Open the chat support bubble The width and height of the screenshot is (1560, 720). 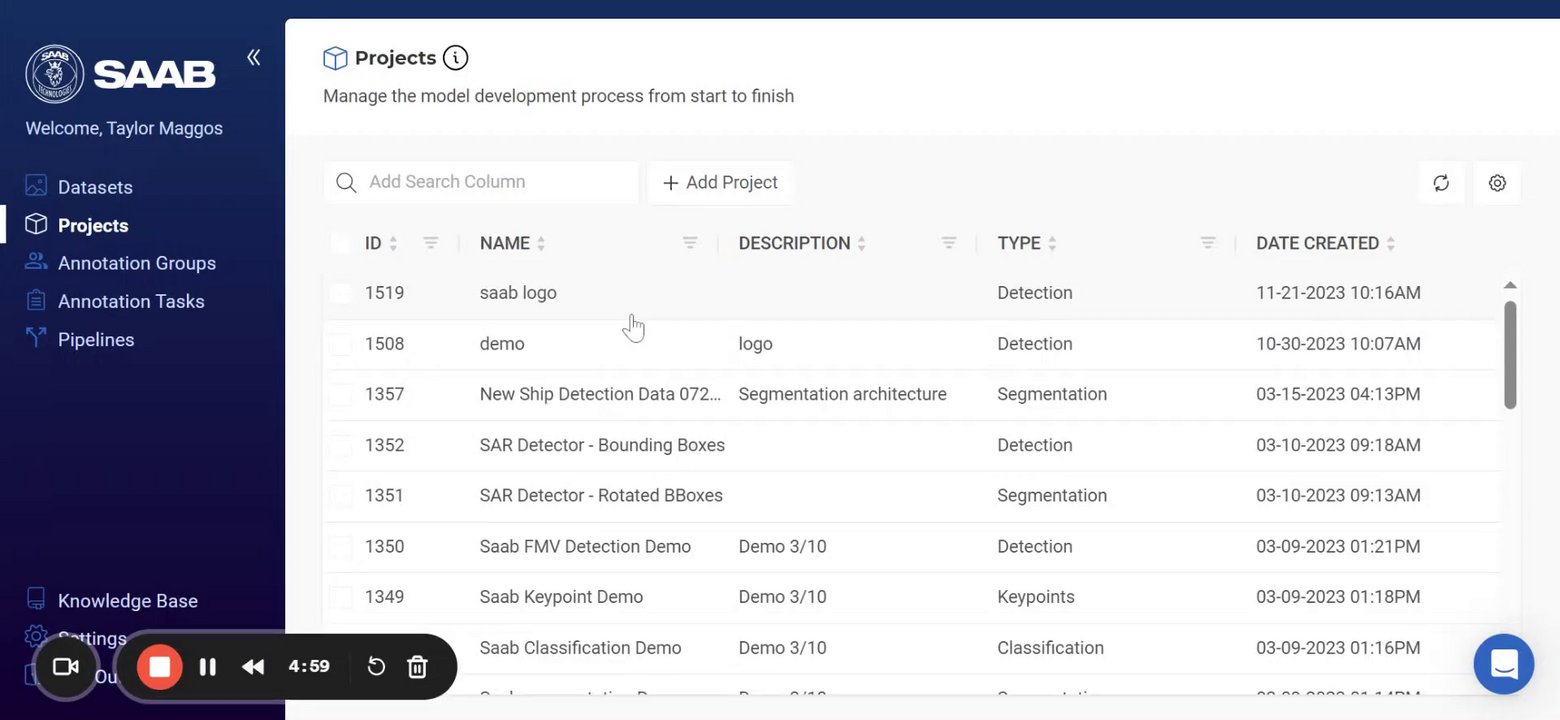point(1503,664)
